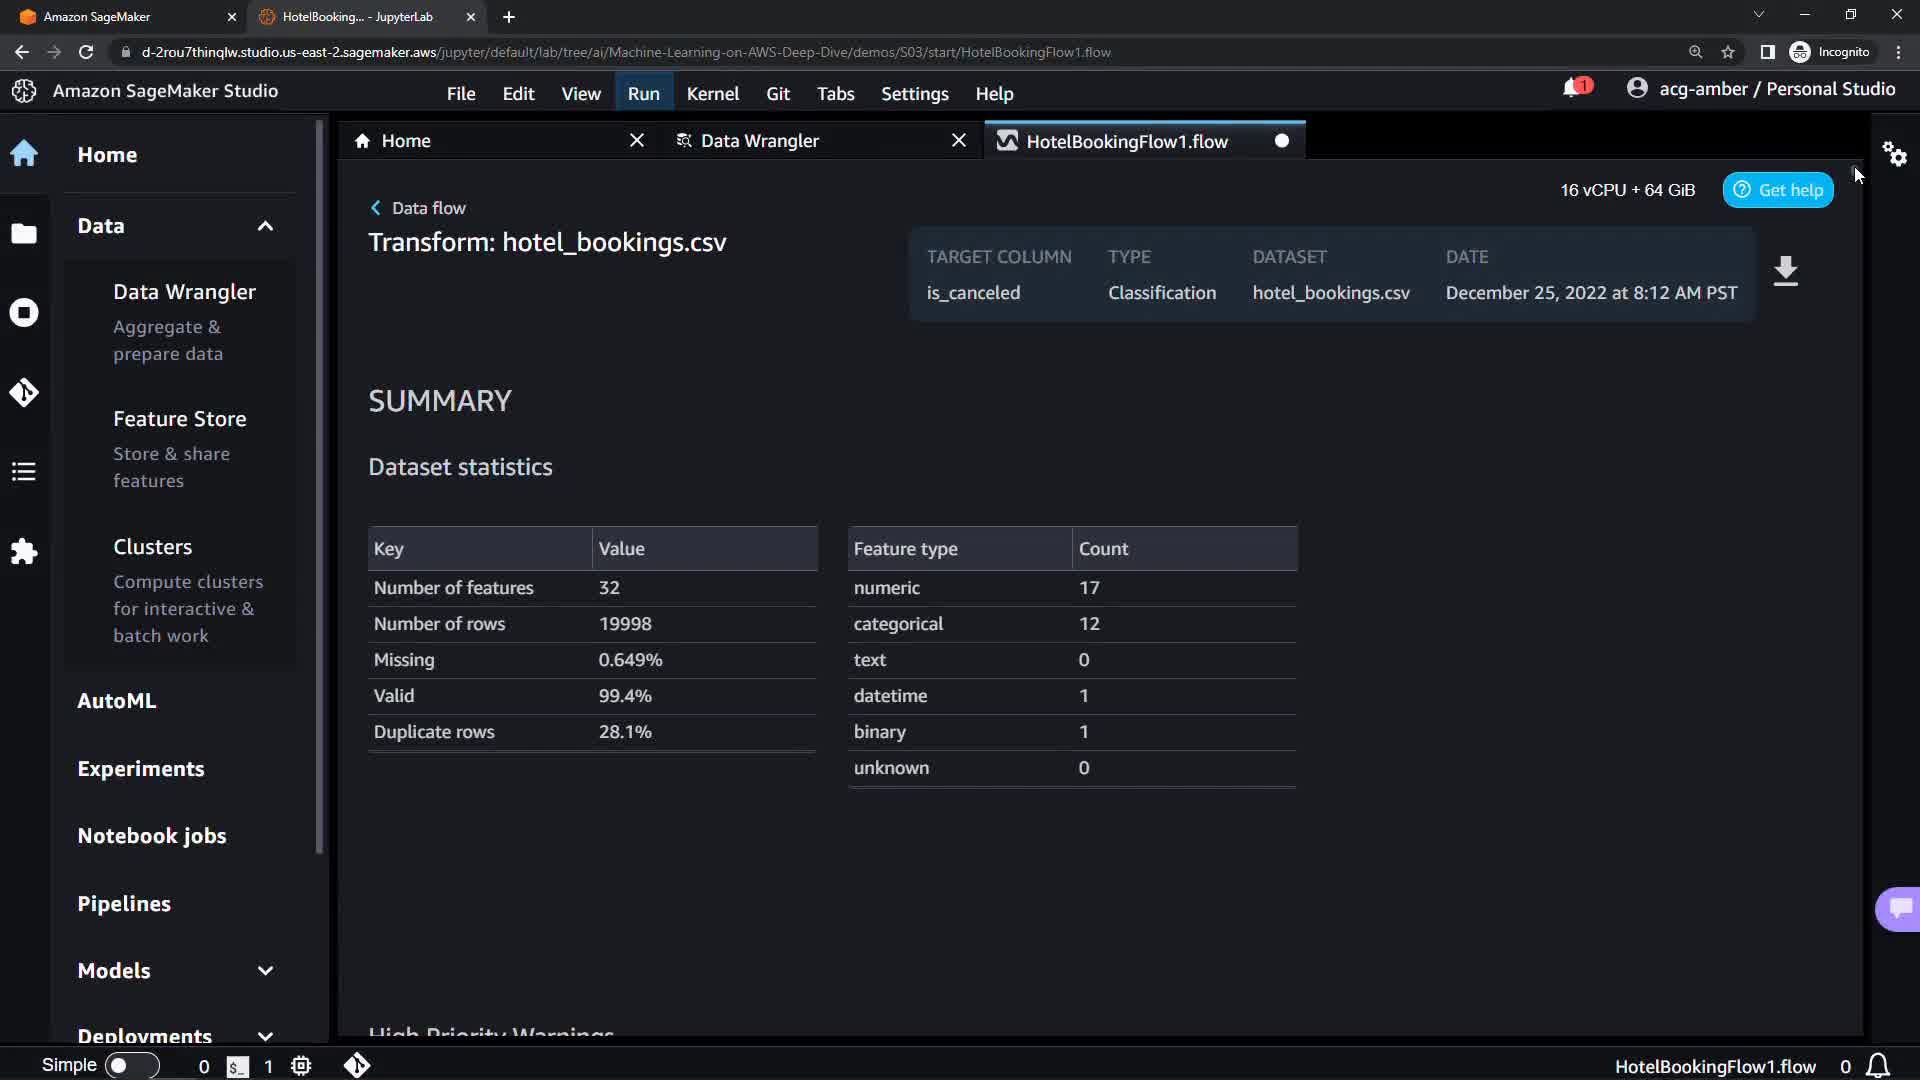Download the report using download arrow icon

[x=1786, y=272]
